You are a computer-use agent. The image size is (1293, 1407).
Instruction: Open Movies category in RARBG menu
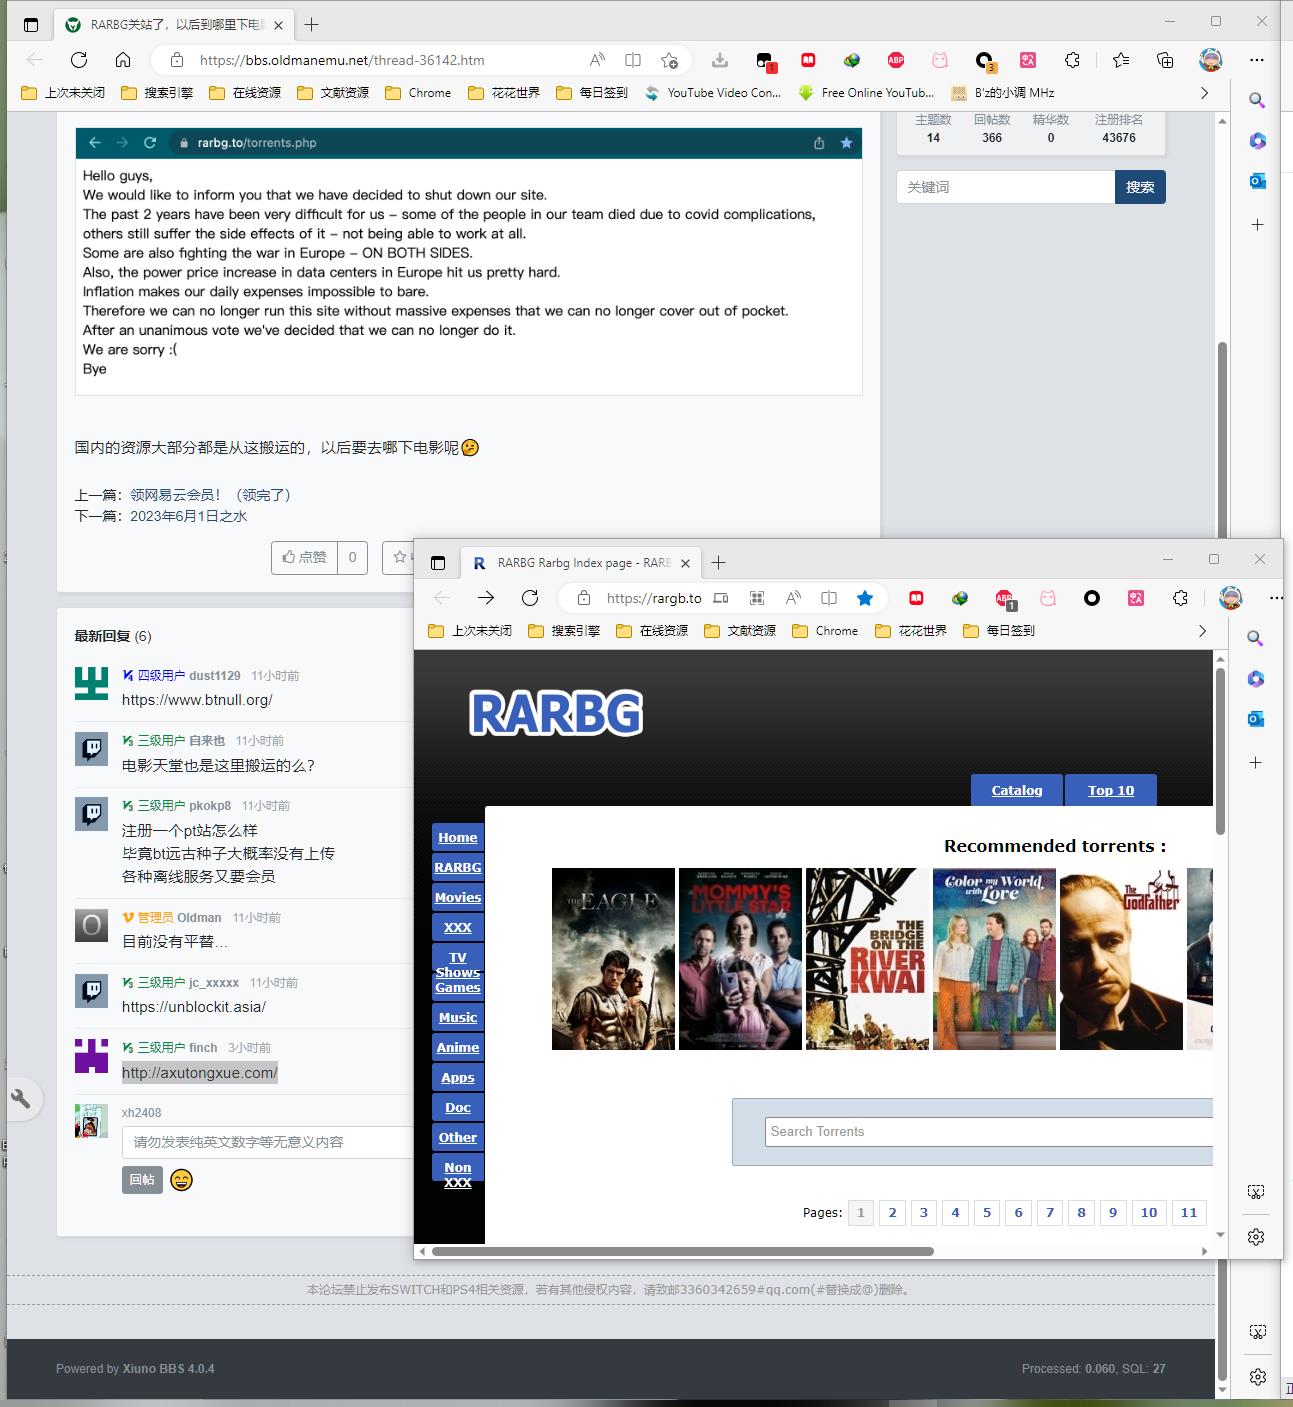[458, 897]
